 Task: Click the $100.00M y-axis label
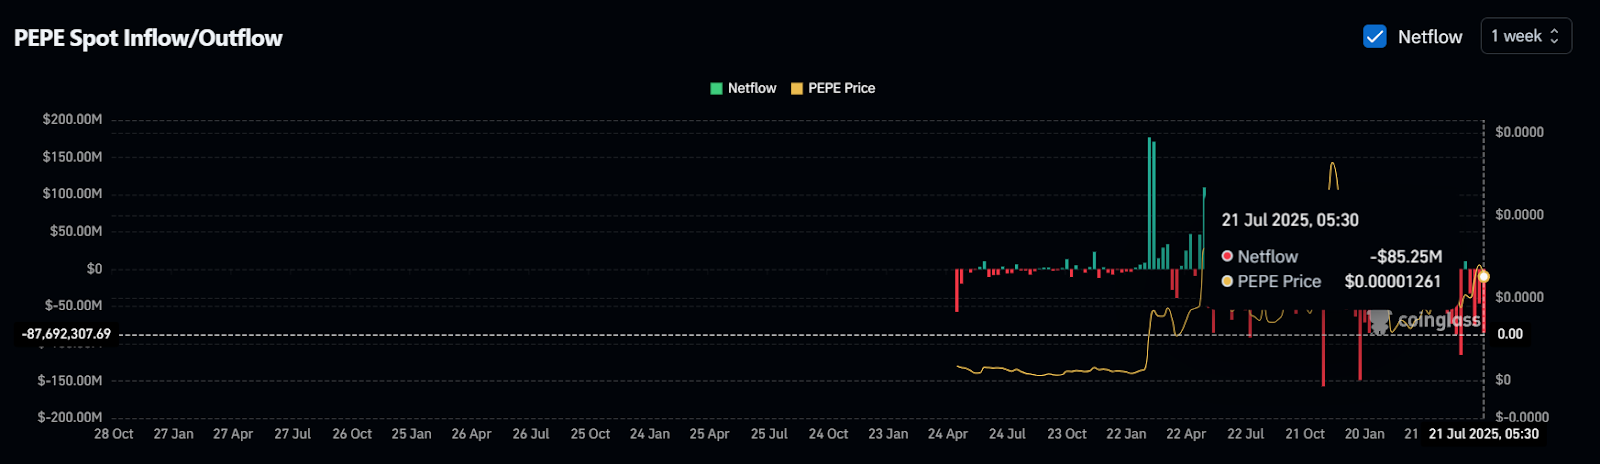point(72,194)
